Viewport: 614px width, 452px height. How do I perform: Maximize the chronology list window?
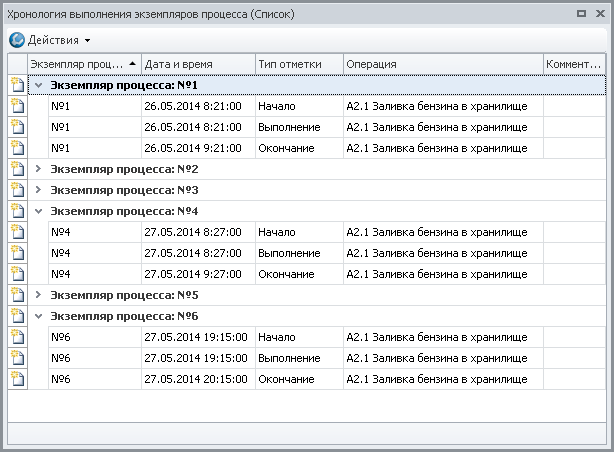tap(581, 14)
